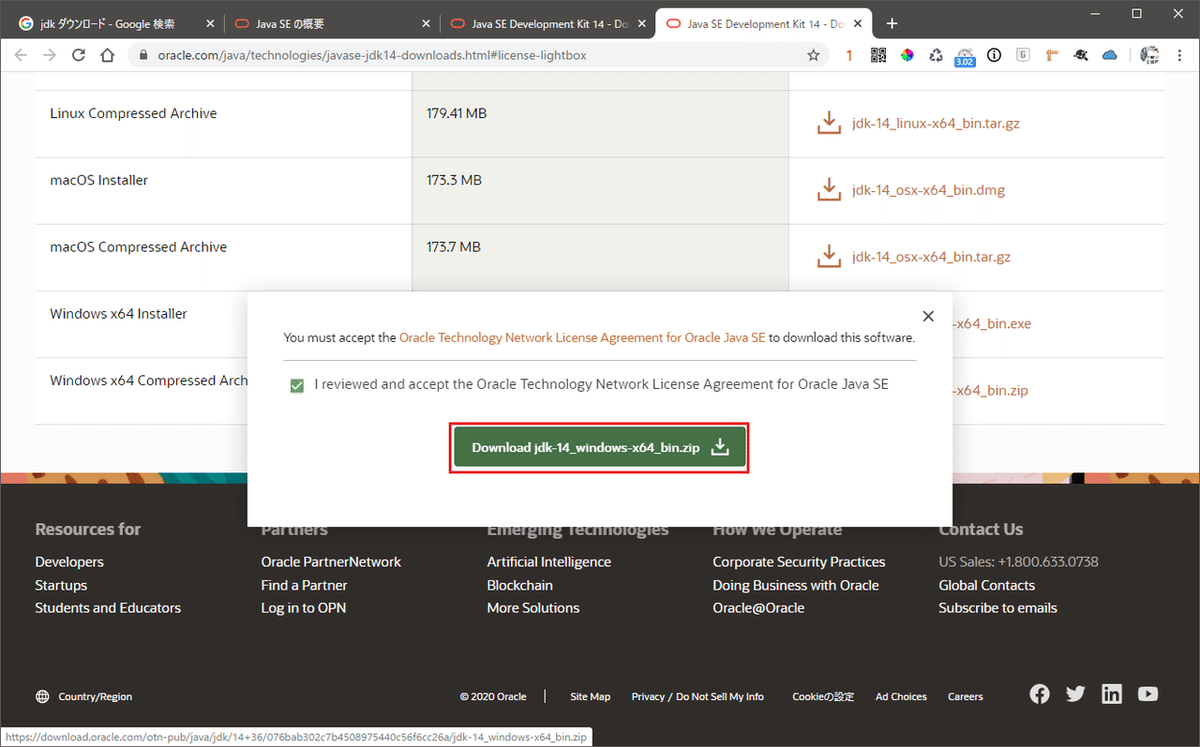This screenshot has height=747, width=1200.
Task: Click jdk-14_osx-x64_bin.dmg link
Action: pyautogui.click(x=928, y=190)
